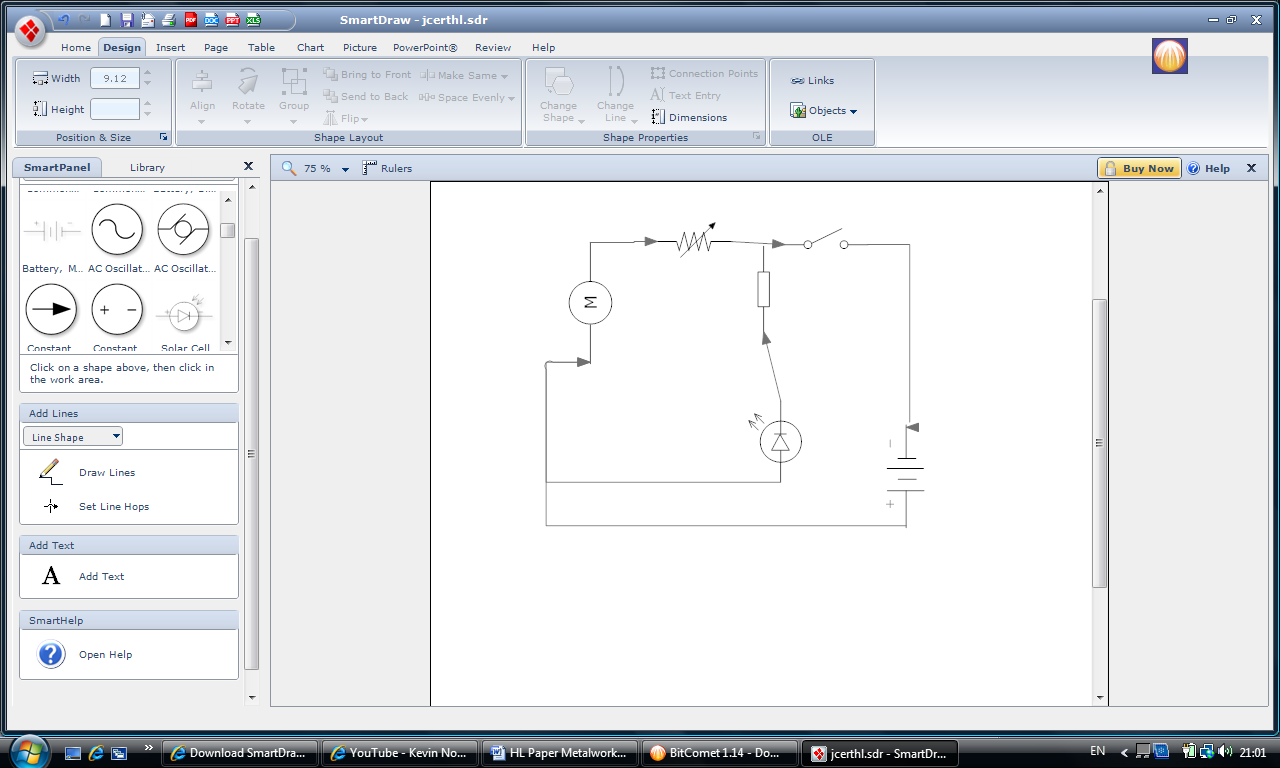Open the Home ribbon tab
Viewport: 1280px width, 768px height.
click(x=76, y=47)
